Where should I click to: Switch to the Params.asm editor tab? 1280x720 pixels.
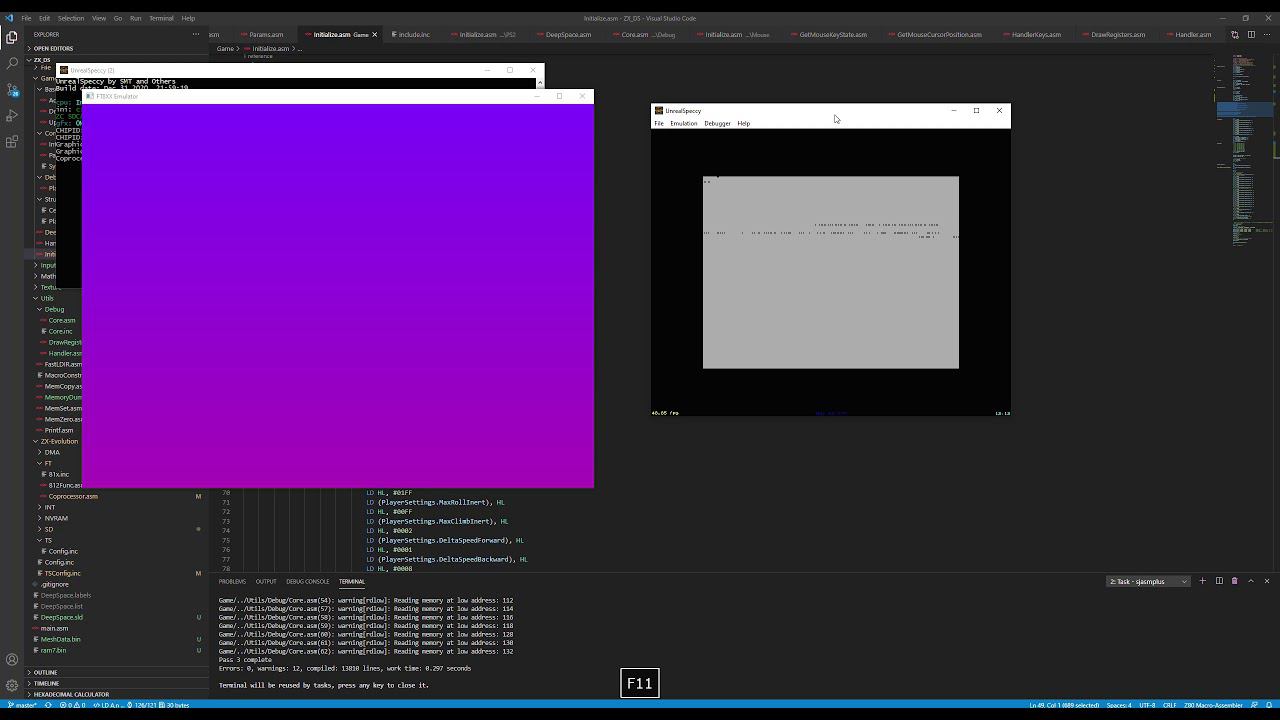point(267,35)
